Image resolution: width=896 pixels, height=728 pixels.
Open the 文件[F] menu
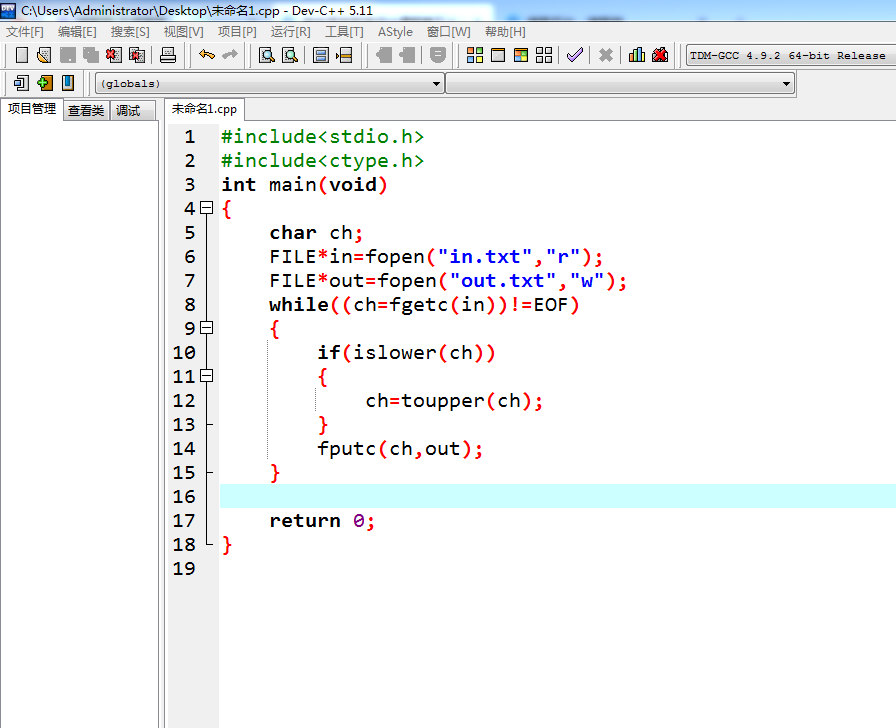coord(25,31)
